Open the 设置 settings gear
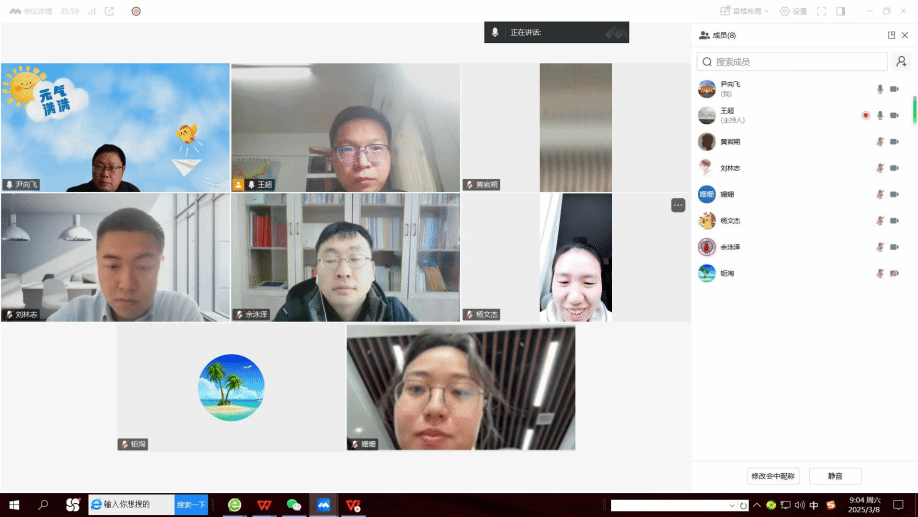The width and height of the screenshot is (918, 517). pos(792,11)
